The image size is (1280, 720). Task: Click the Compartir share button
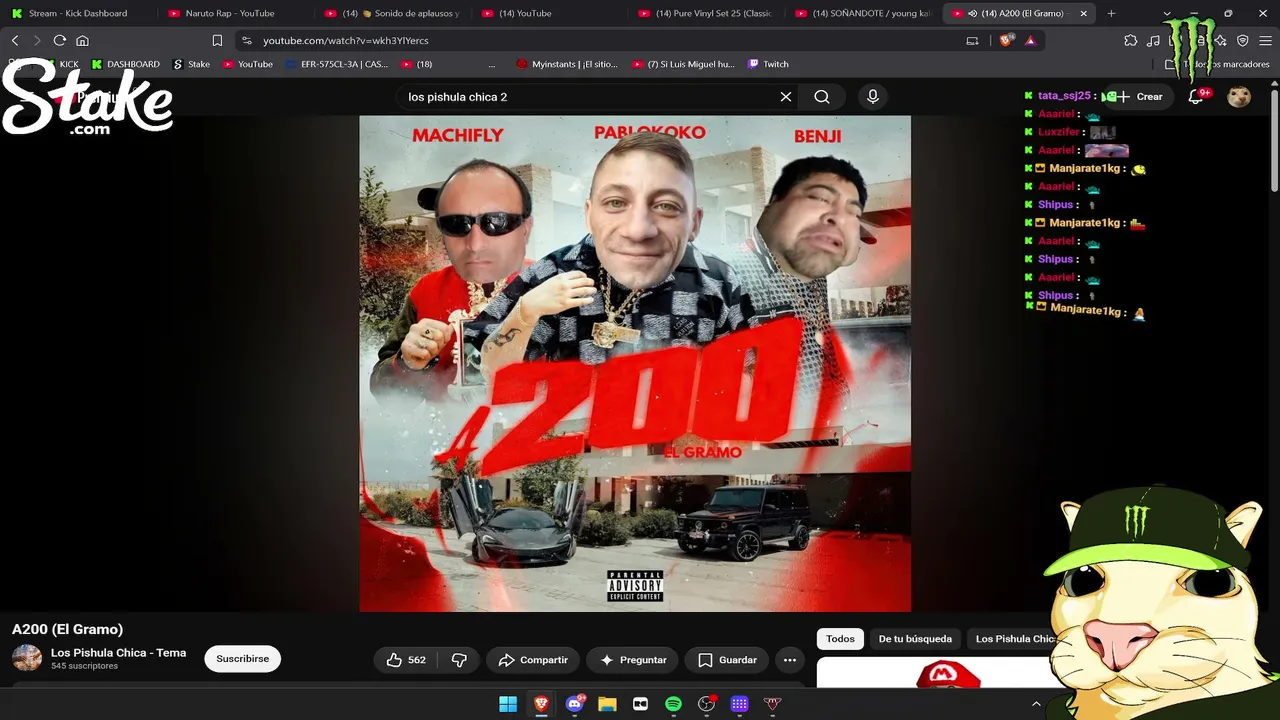pos(533,660)
